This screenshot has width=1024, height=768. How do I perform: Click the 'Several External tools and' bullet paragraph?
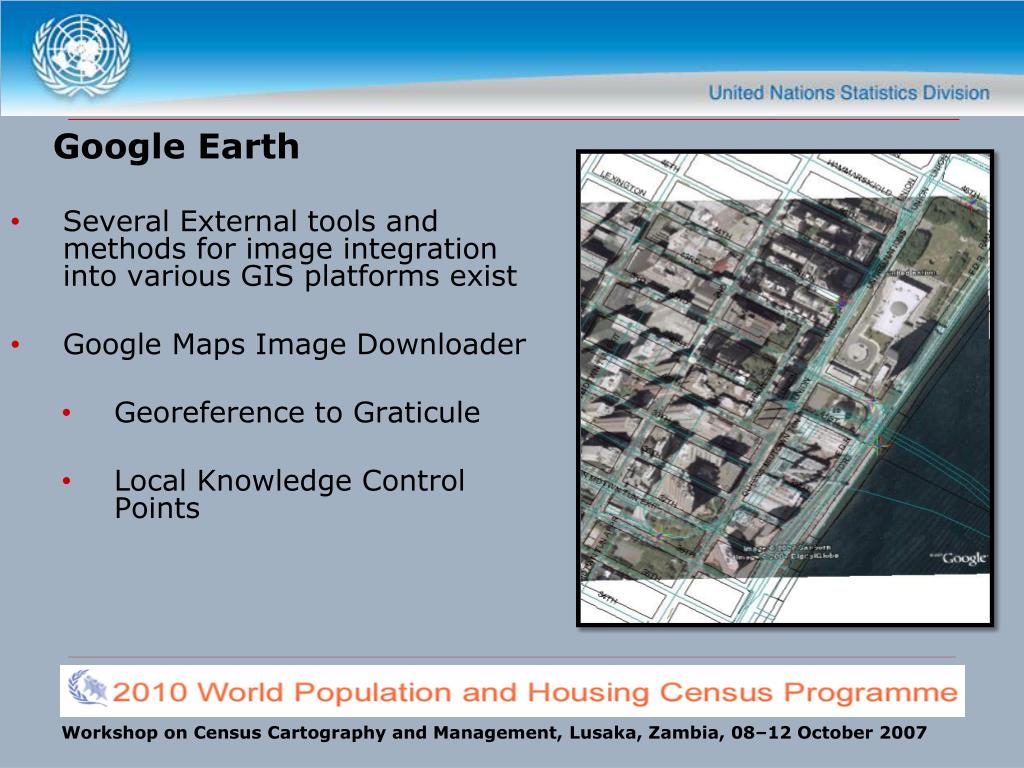290,248
